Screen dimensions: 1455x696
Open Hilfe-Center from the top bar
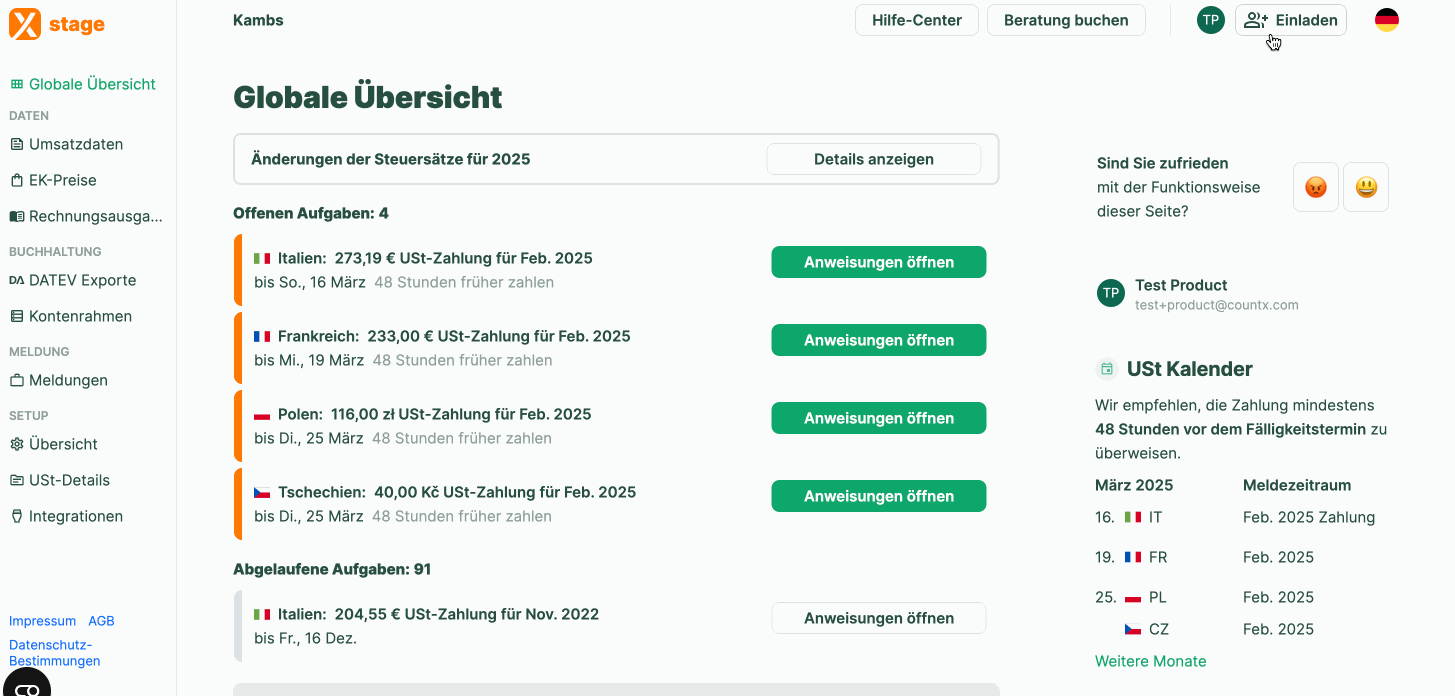click(917, 20)
